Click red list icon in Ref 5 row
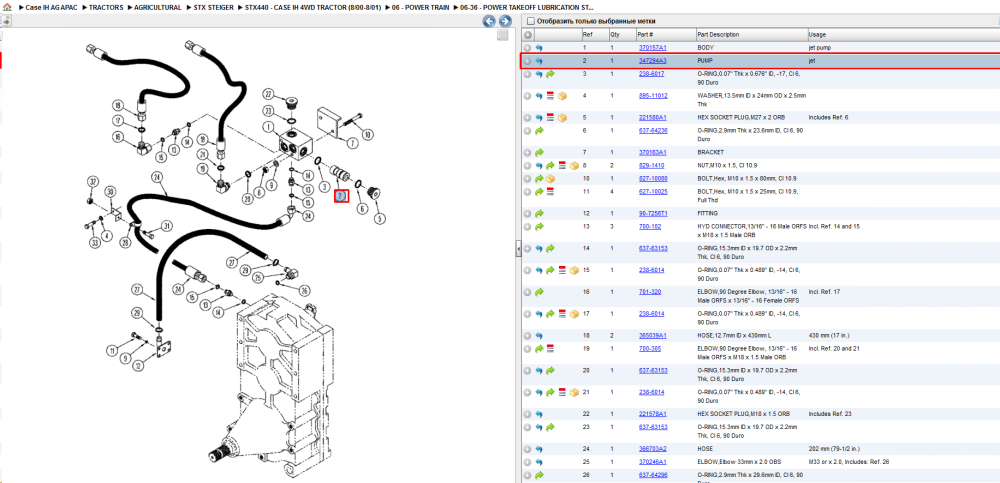1000x483 pixels. click(x=550, y=117)
